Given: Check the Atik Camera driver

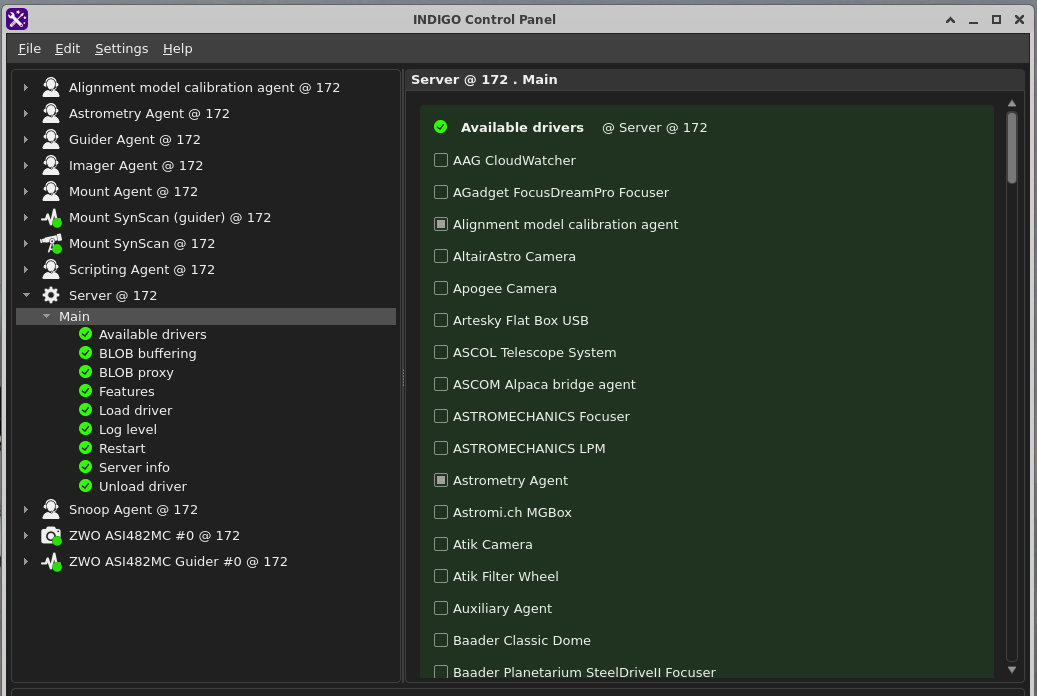Looking at the screenshot, I should click(x=440, y=544).
